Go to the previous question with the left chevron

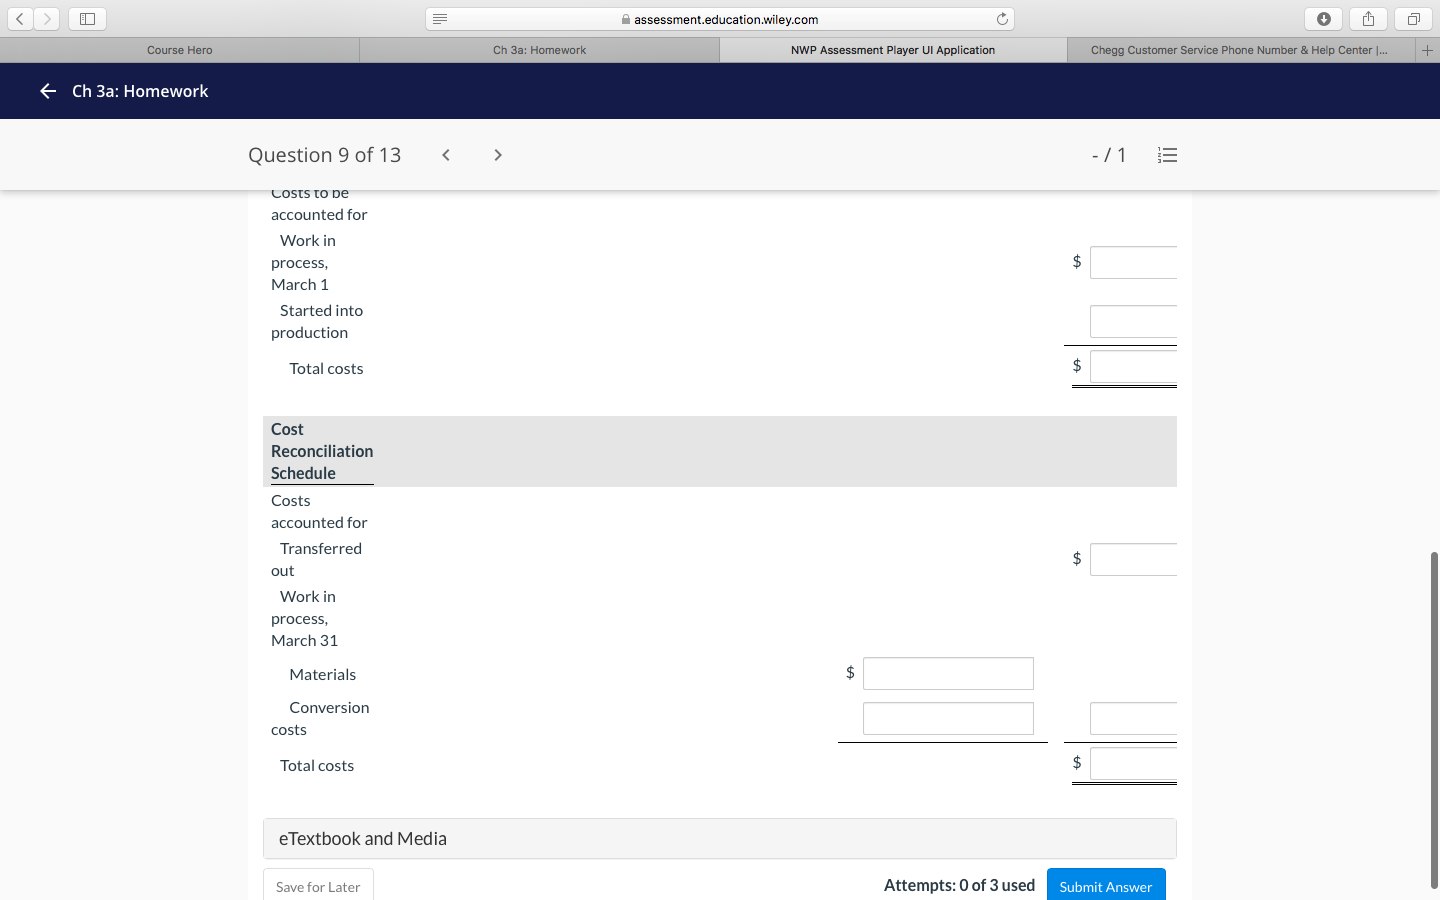click(x=445, y=155)
